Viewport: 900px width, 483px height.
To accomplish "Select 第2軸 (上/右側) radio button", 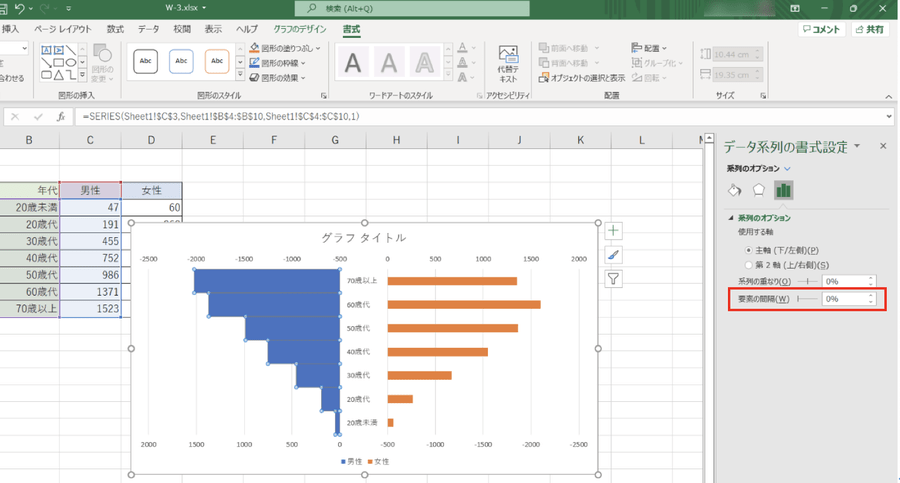I will coord(749,264).
